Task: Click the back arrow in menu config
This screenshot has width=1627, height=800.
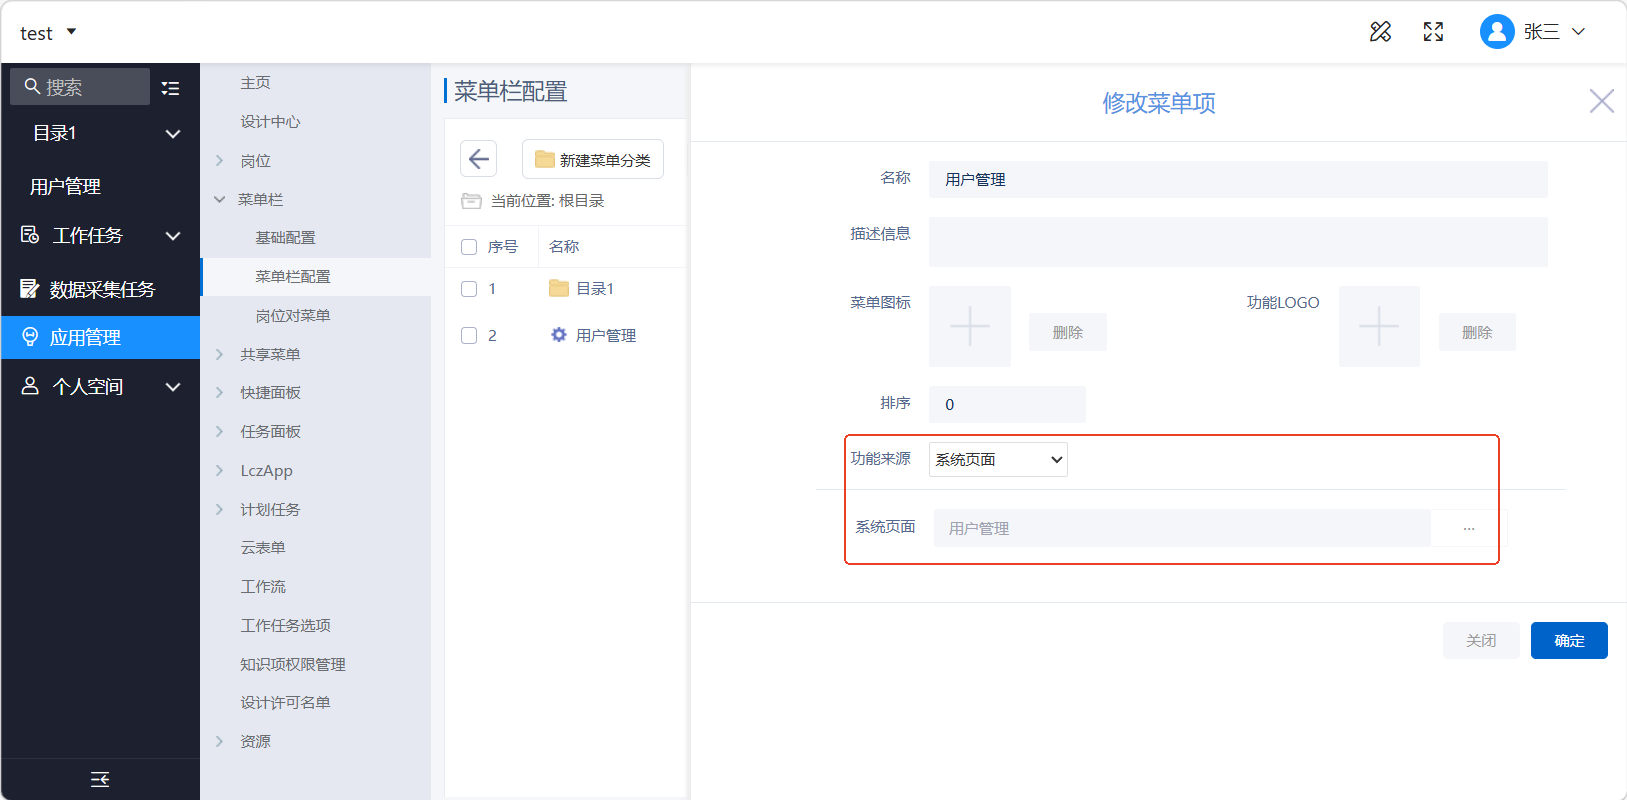Action: pyautogui.click(x=479, y=159)
